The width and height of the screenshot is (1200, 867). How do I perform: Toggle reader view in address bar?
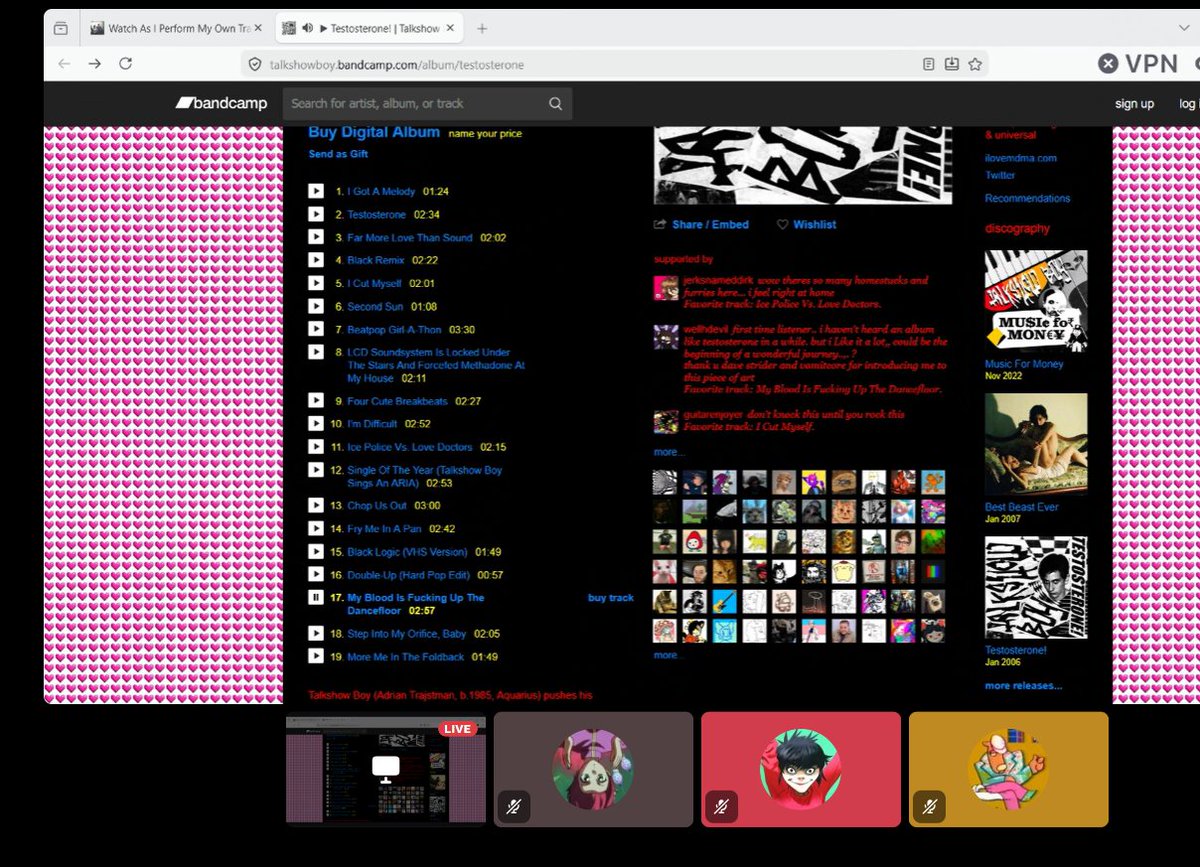click(x=929, y=64)
